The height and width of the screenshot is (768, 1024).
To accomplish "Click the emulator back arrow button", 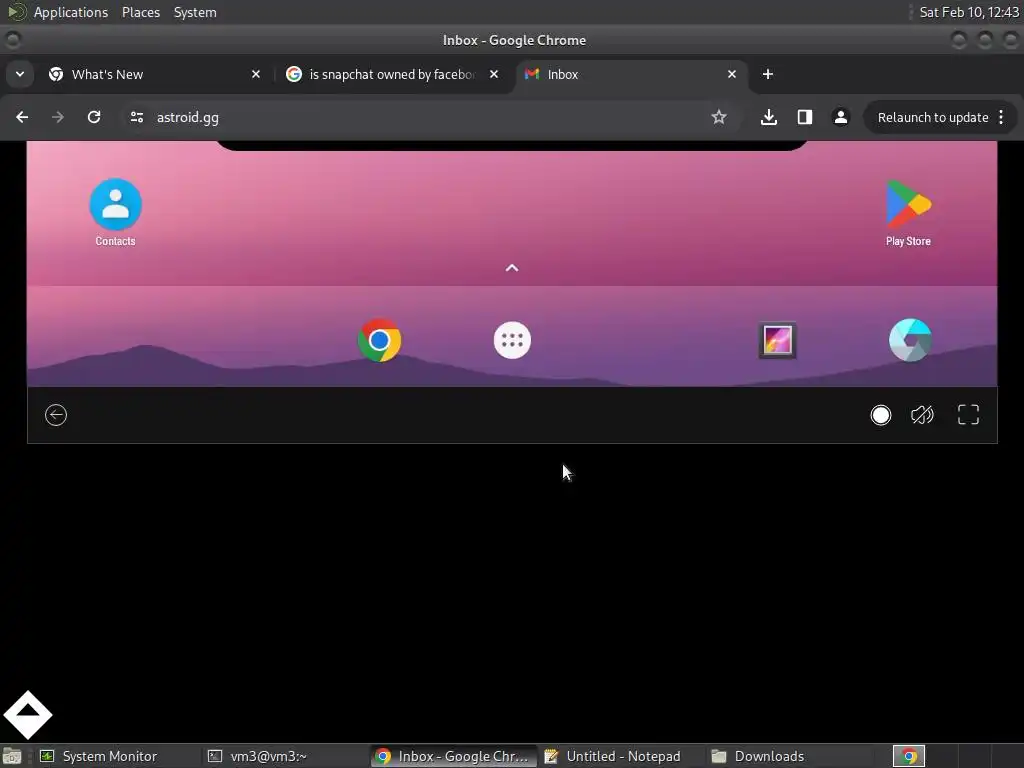I will tap(56, 415).
